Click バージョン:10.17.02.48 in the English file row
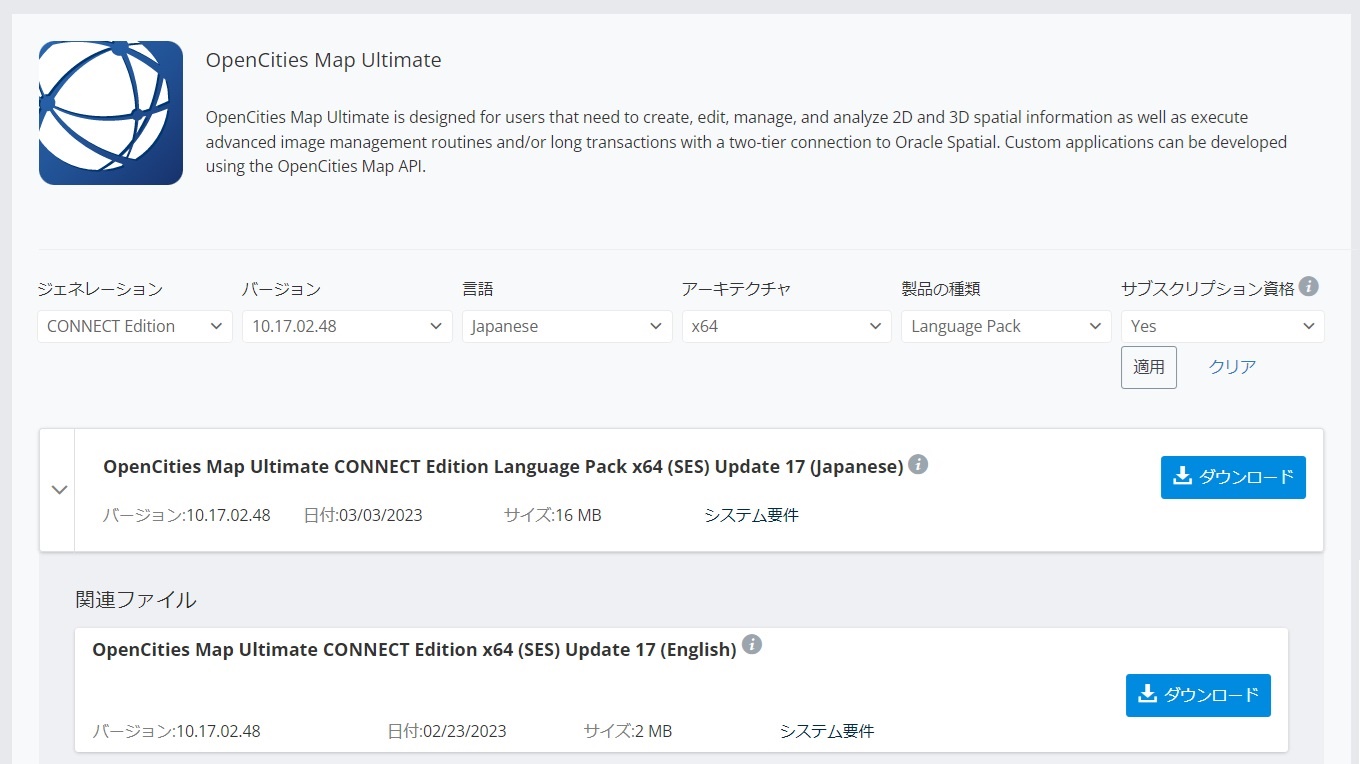This screenshot has height=764, width=1360. 176,732
